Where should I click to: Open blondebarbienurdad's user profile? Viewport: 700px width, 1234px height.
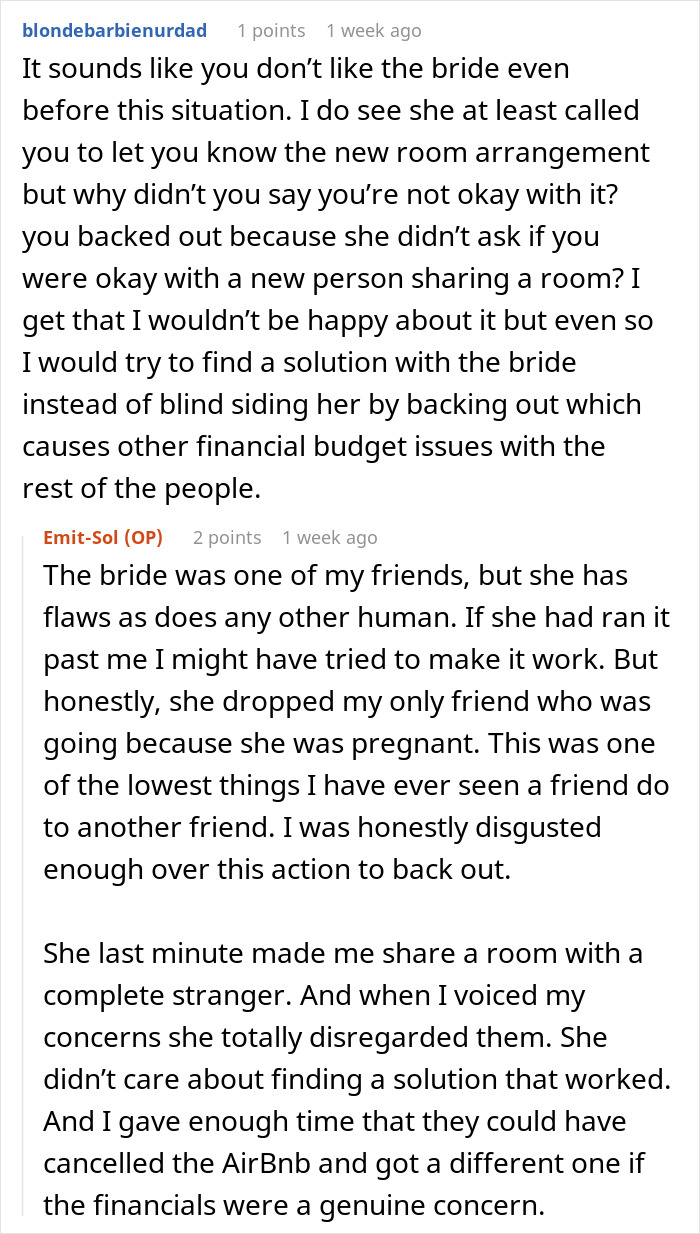(x=114, y=31)
